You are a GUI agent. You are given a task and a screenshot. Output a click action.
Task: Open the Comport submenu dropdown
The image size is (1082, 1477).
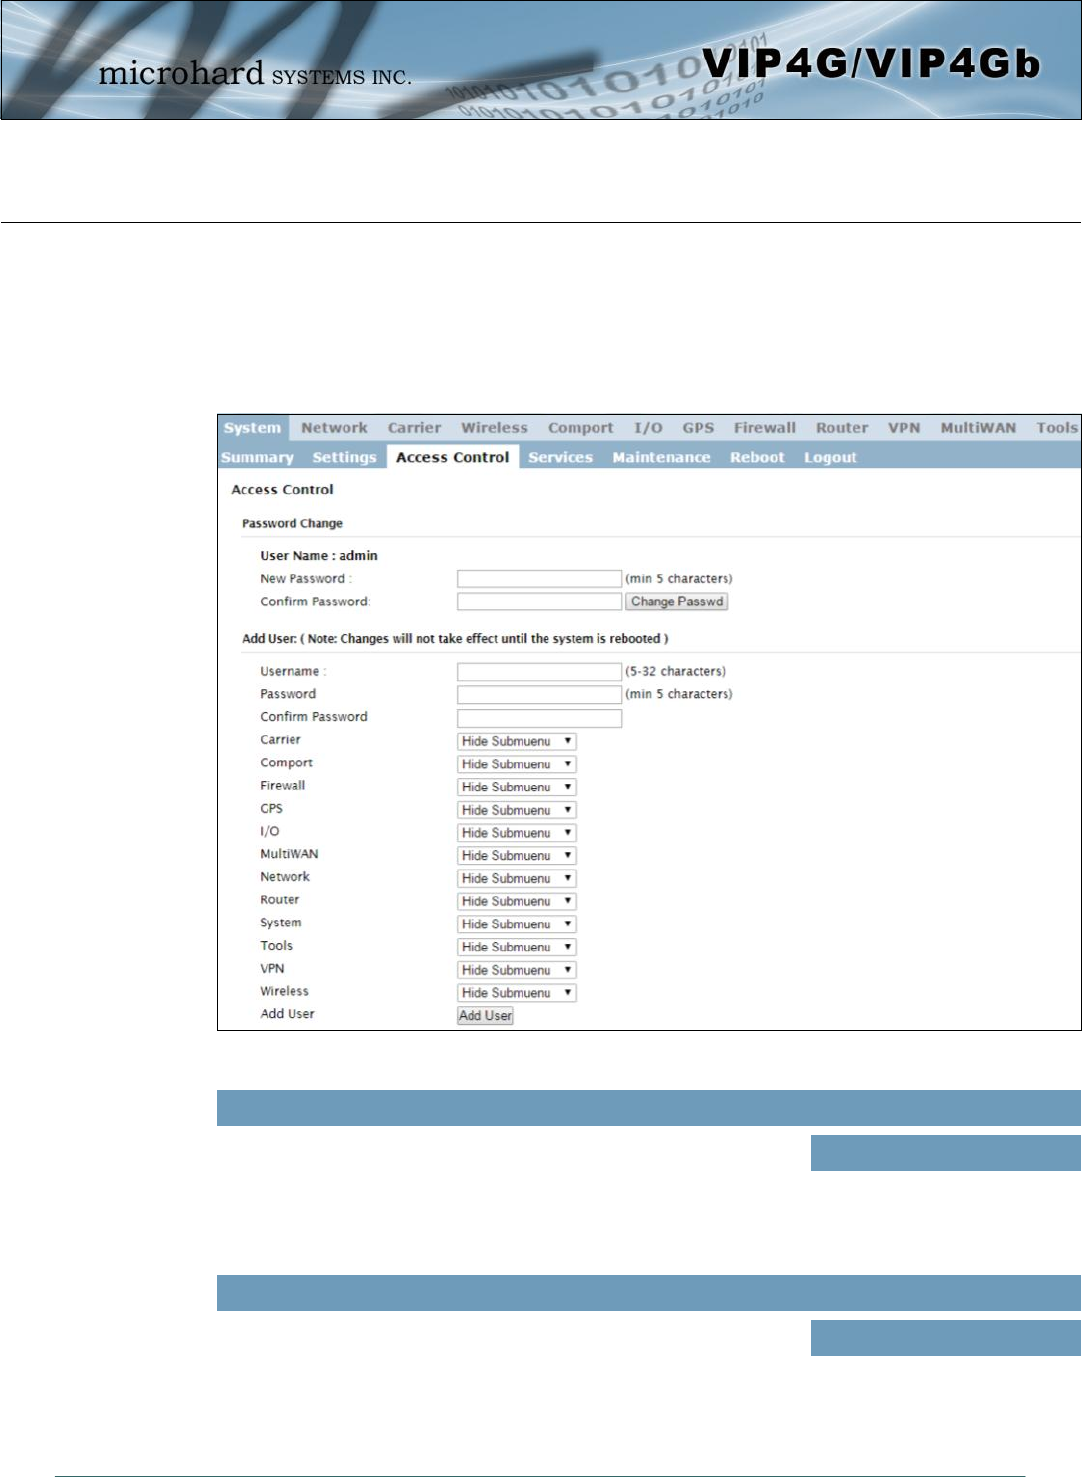click(517, 765)
